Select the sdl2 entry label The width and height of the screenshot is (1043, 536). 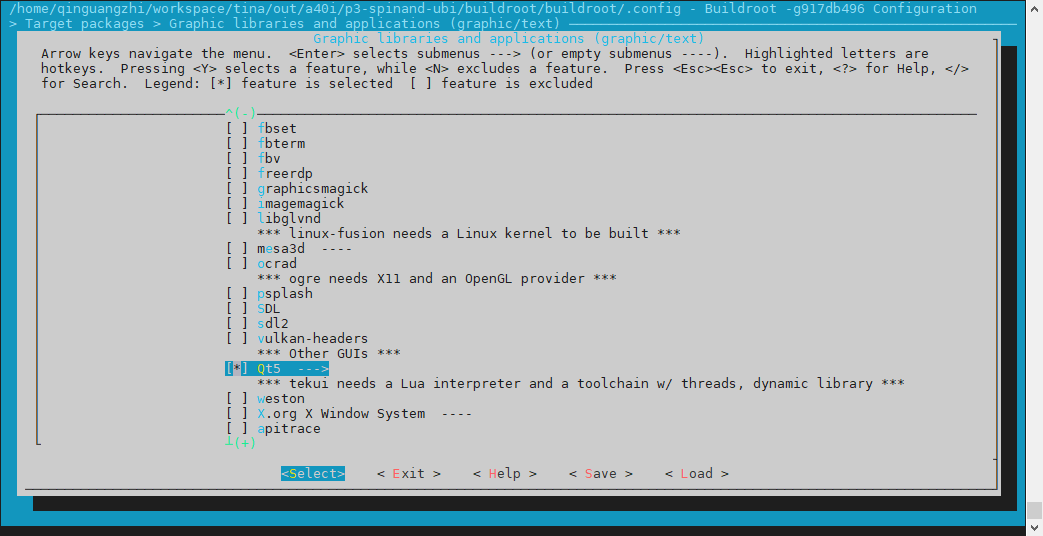[x=273, y=324]
